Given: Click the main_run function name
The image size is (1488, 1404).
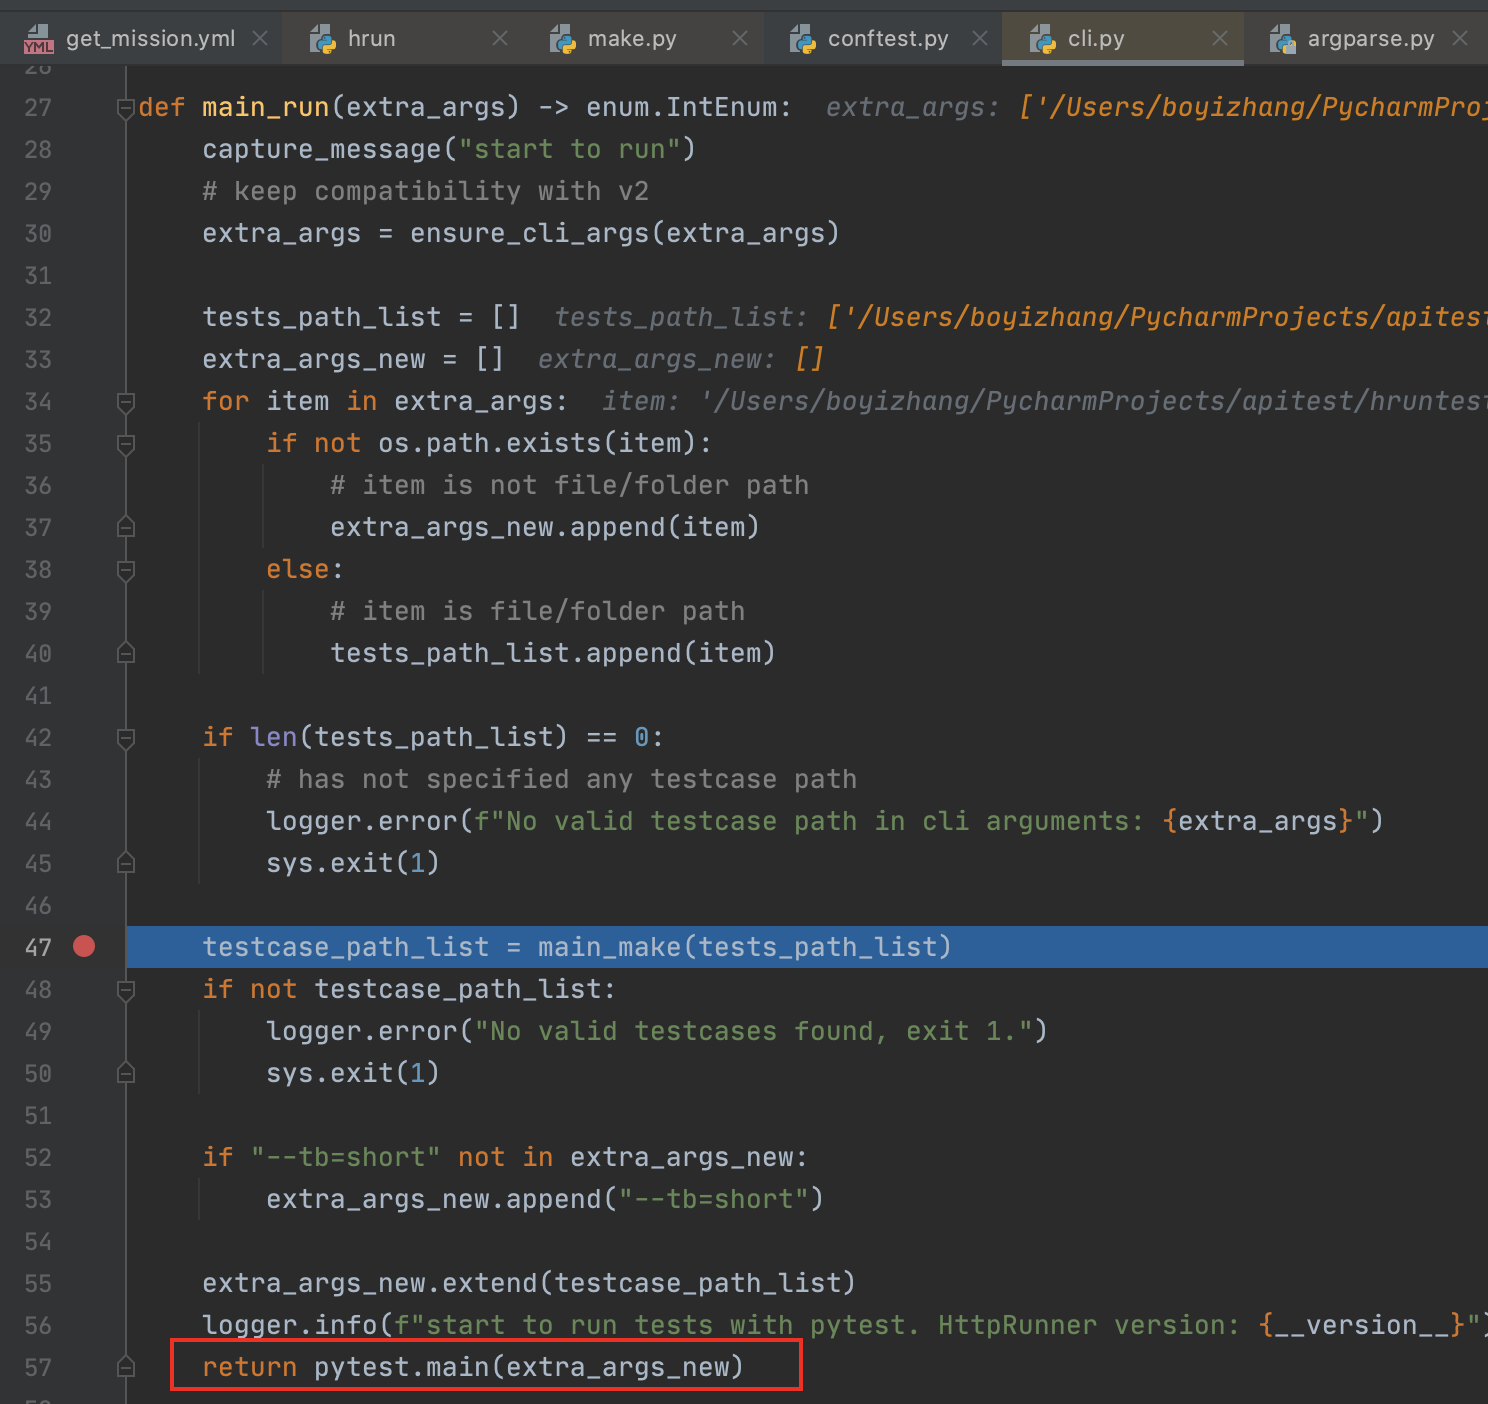Looking at the screenshot, I should click(266, 107).
